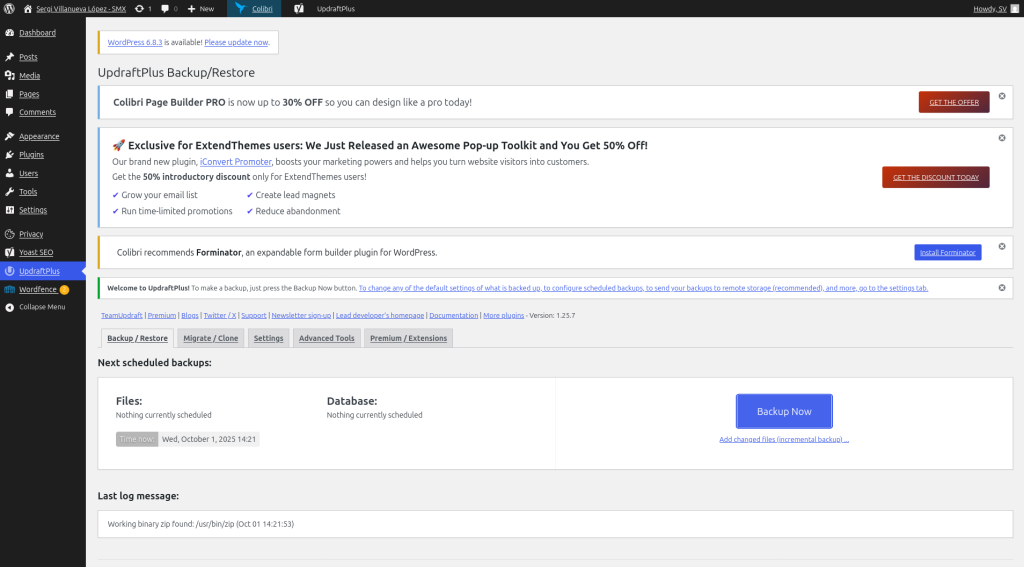Click the updates icon in admin bar
This screenshot has width=1024, height=567.
click(143, 8)
